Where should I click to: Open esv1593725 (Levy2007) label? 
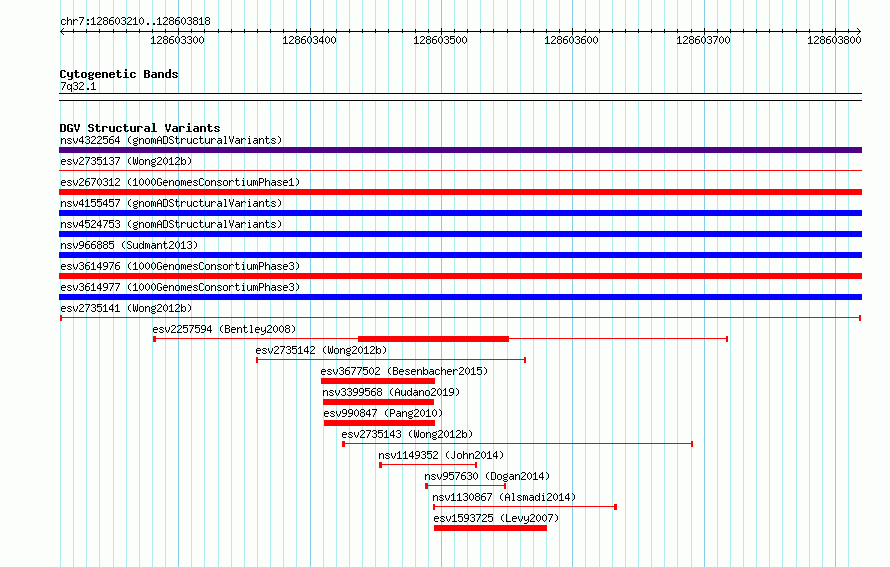(x=496, y=518)
